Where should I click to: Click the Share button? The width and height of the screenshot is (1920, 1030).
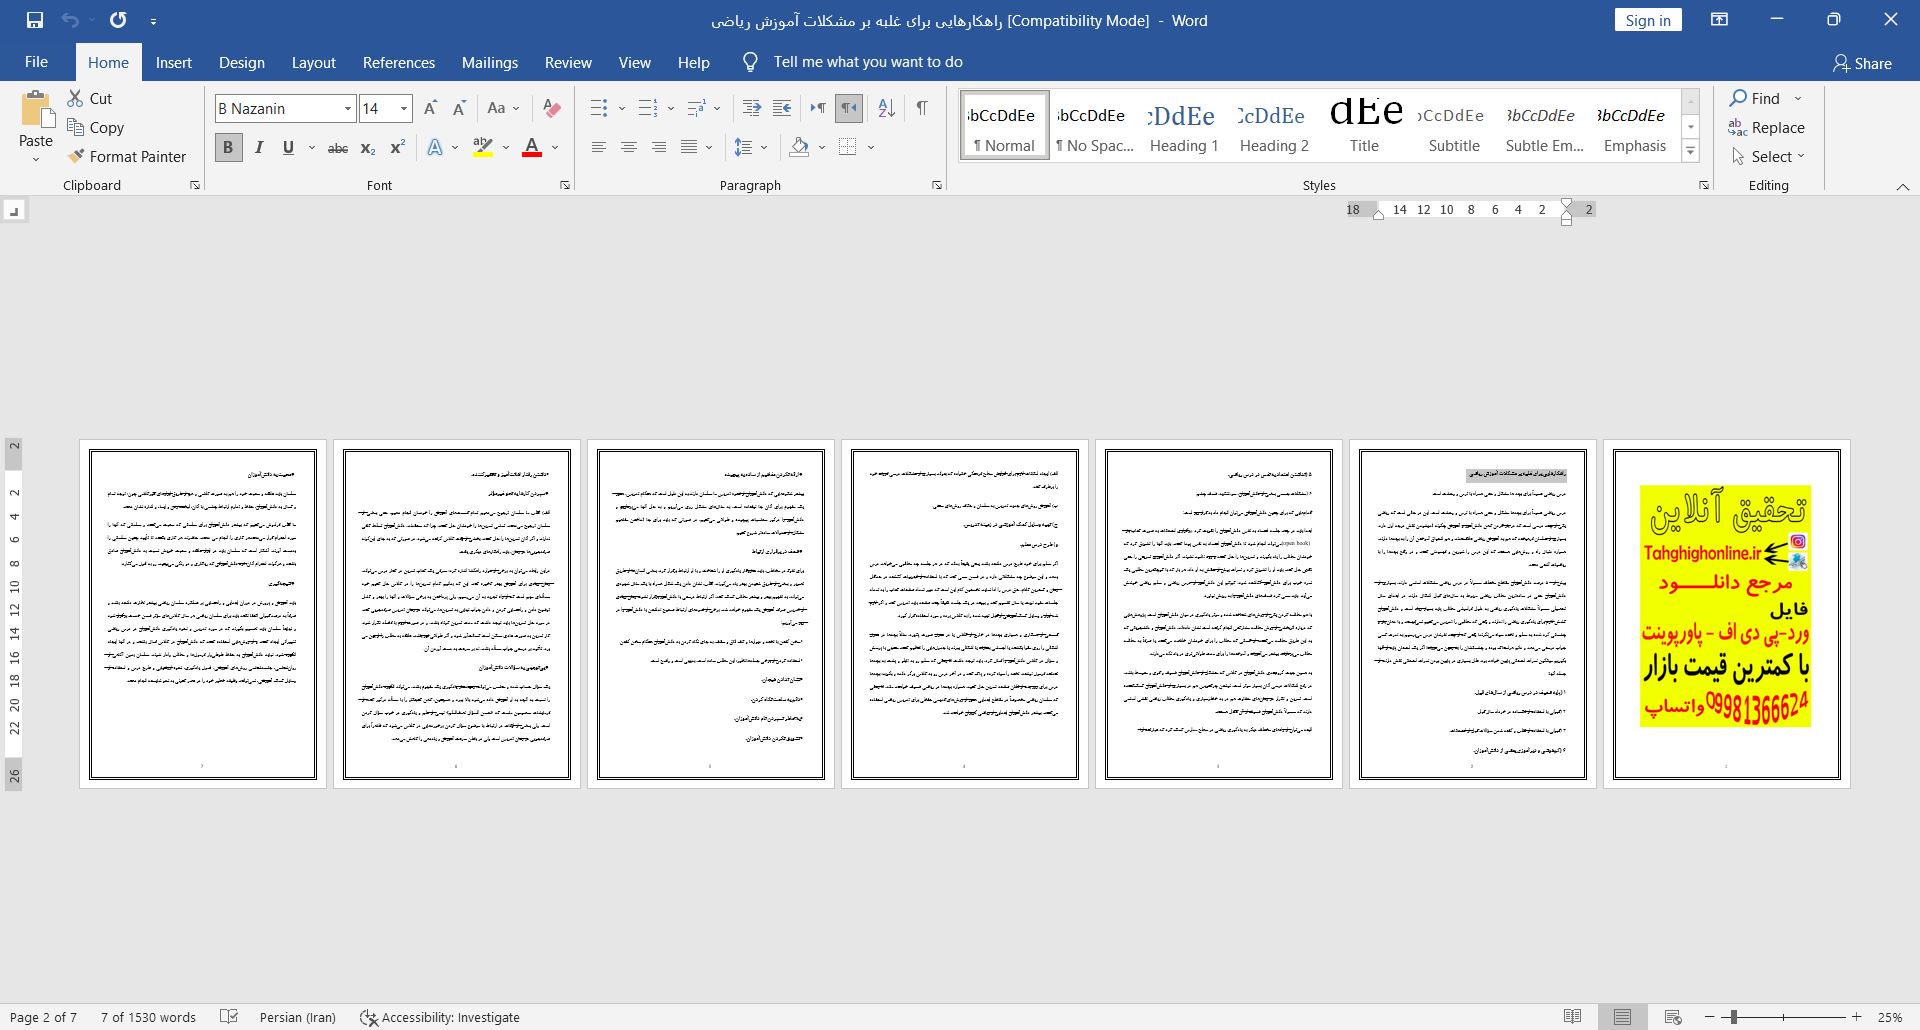pos(1862,63)
